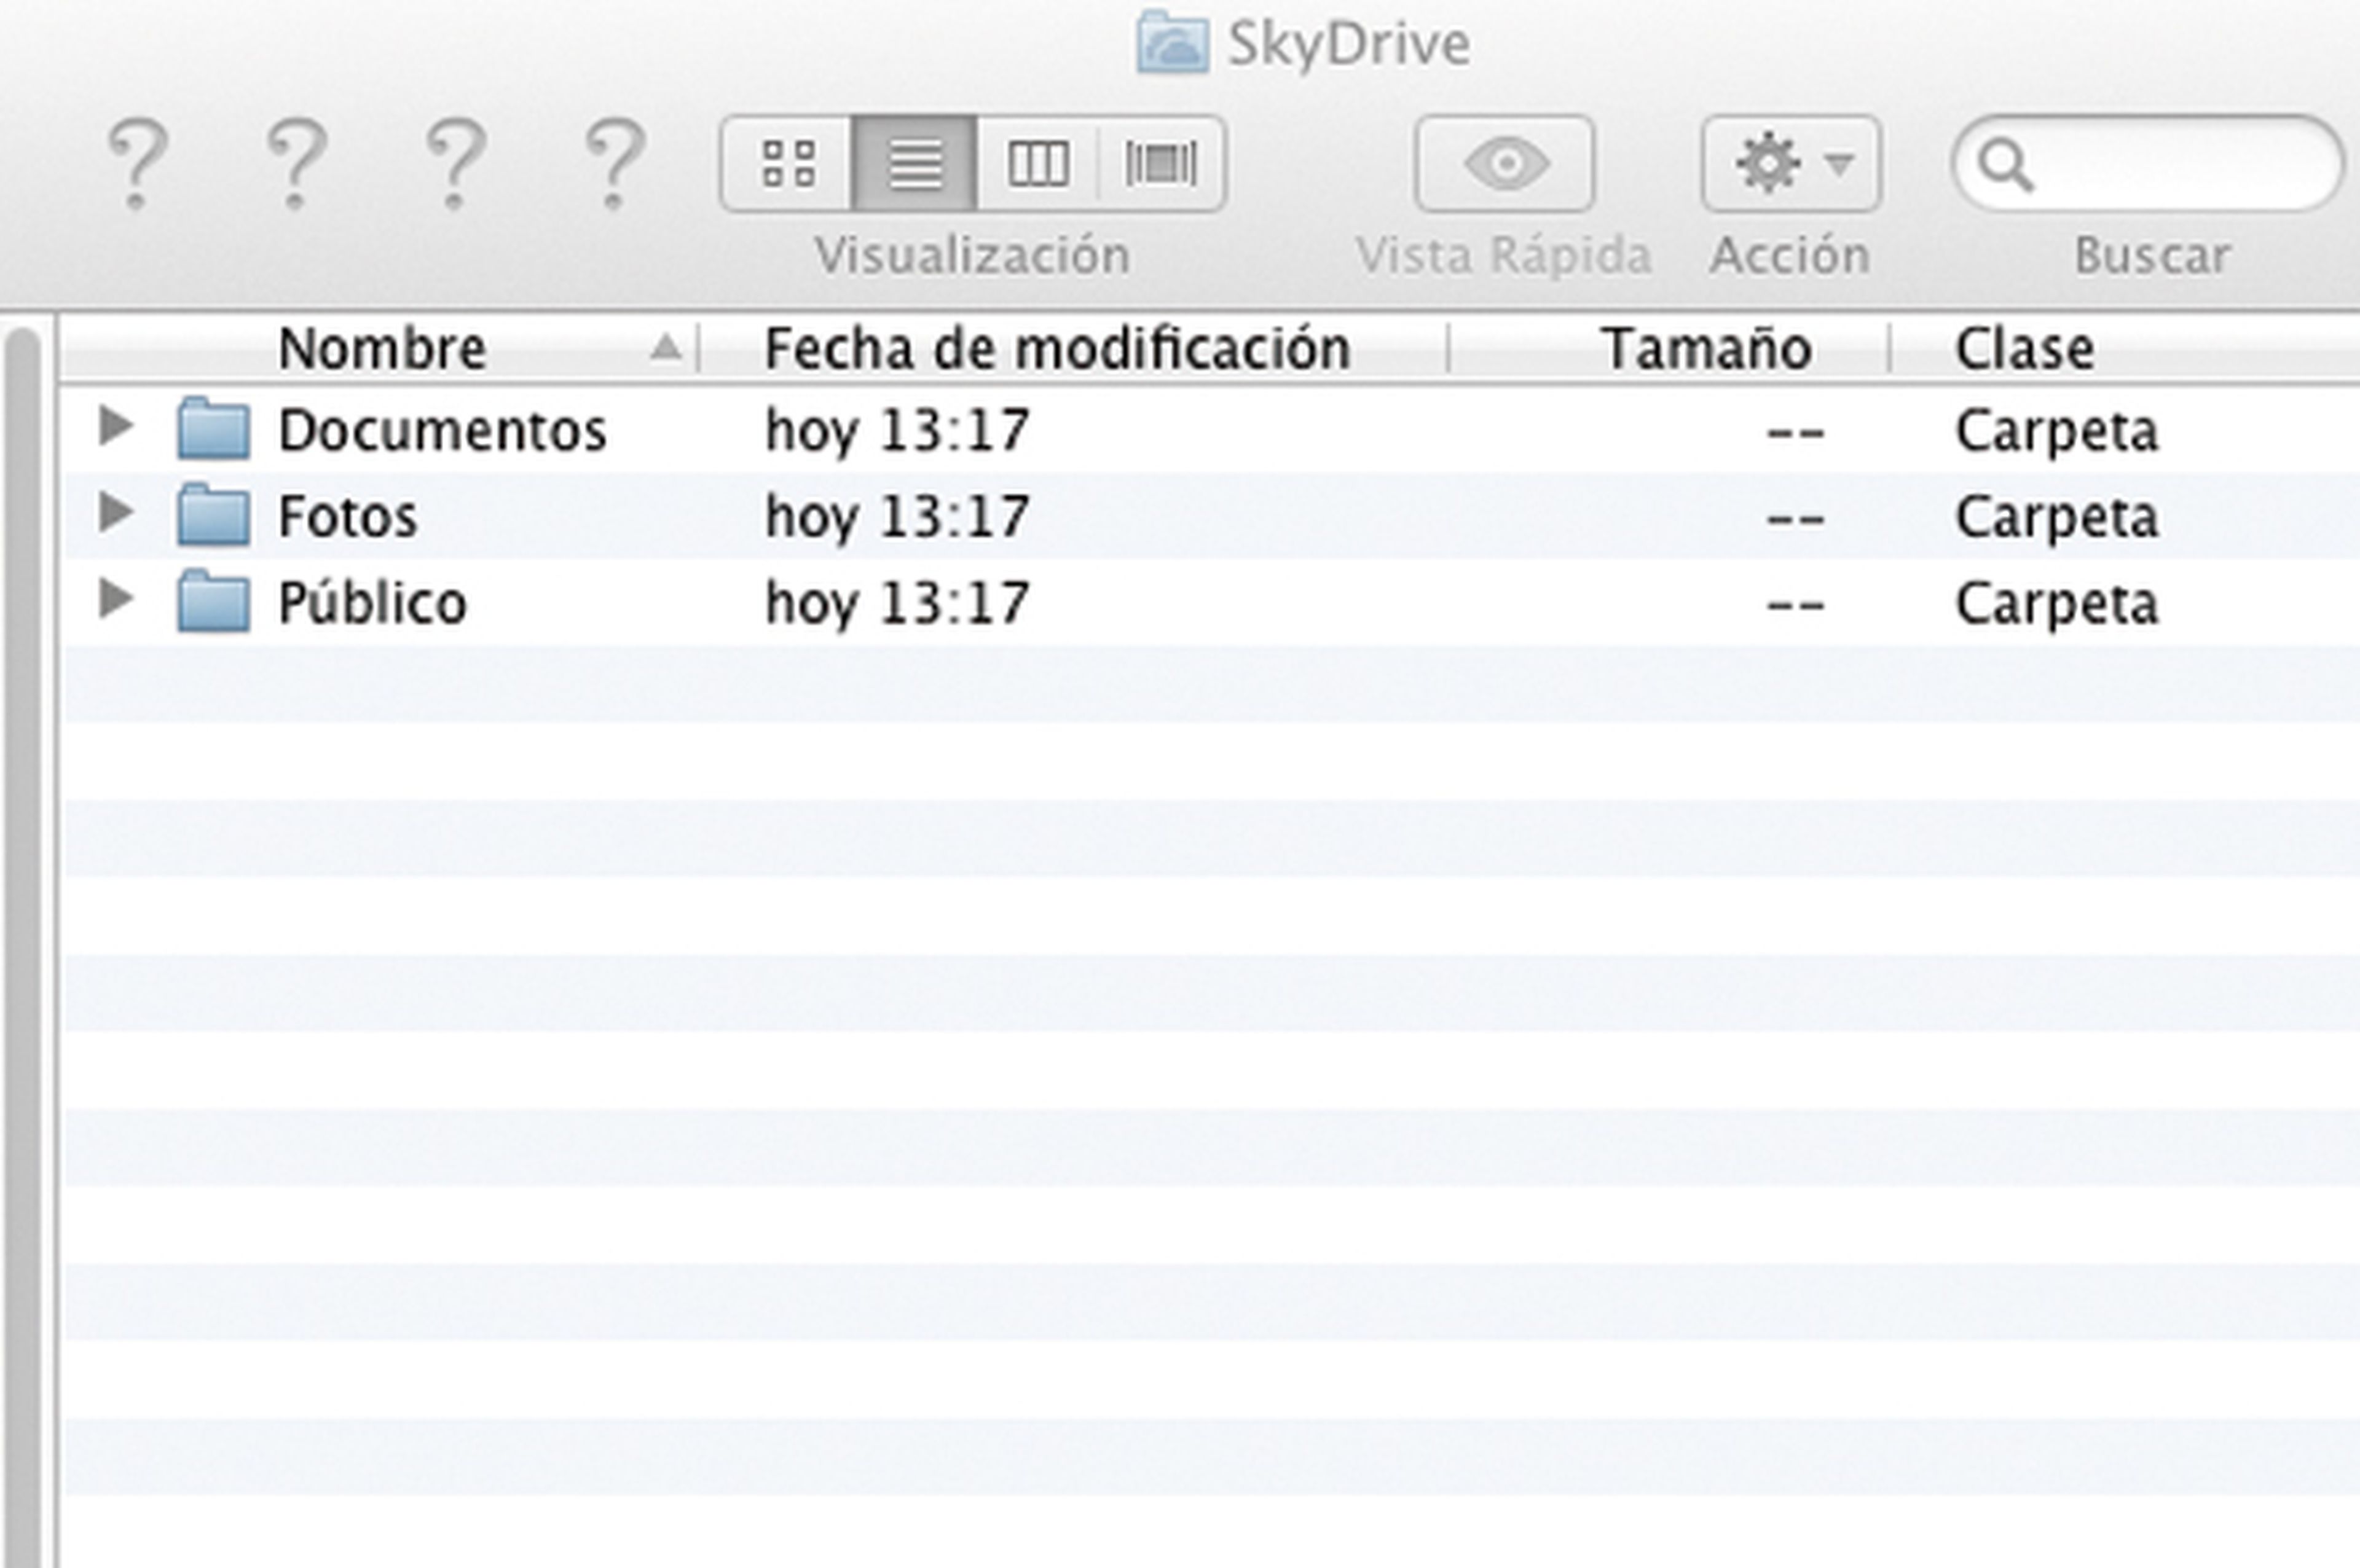Select list view mode

tap(914, 163)
